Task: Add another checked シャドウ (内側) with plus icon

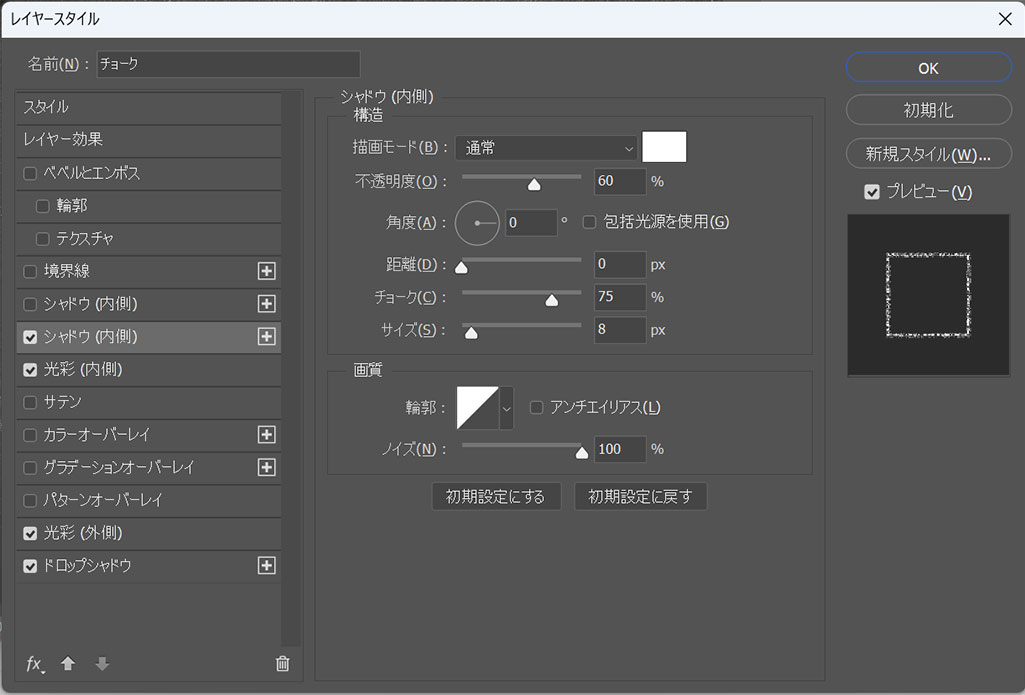Action: (266, 336)
